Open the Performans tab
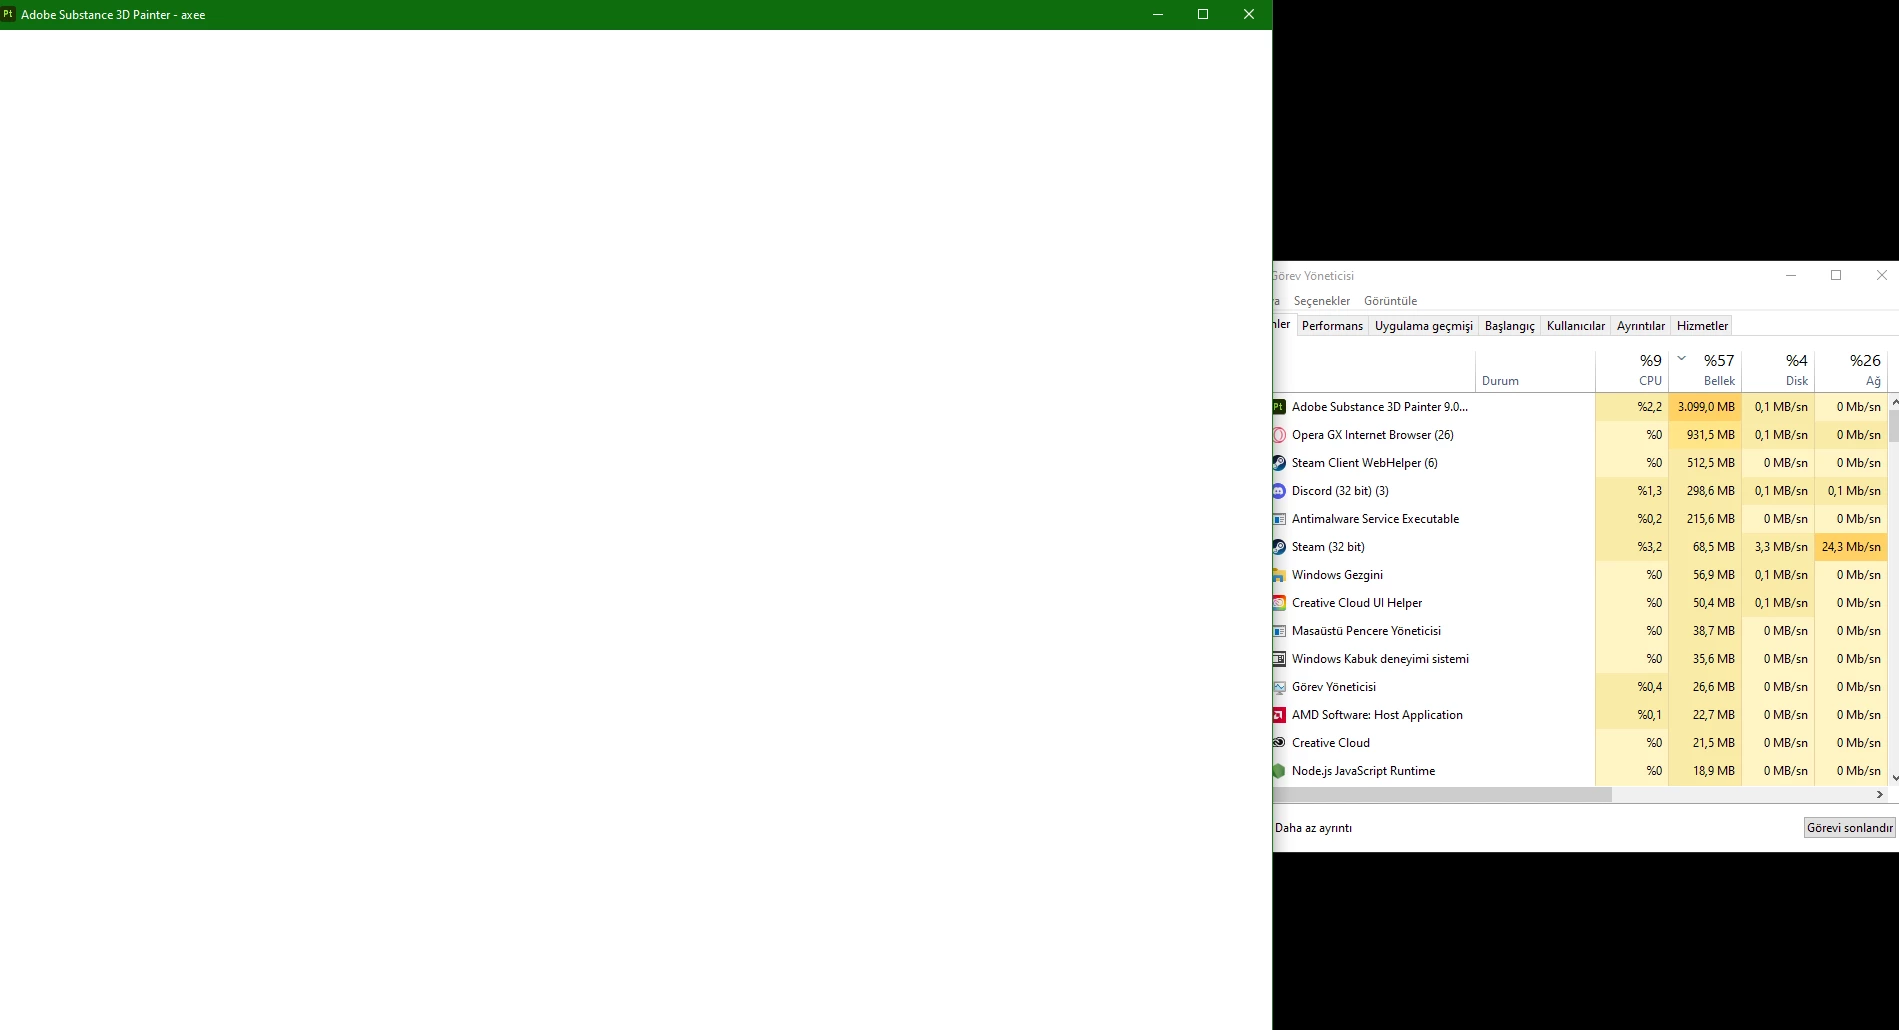This screenshot has height=1030, width=1899. (1332, 326)
